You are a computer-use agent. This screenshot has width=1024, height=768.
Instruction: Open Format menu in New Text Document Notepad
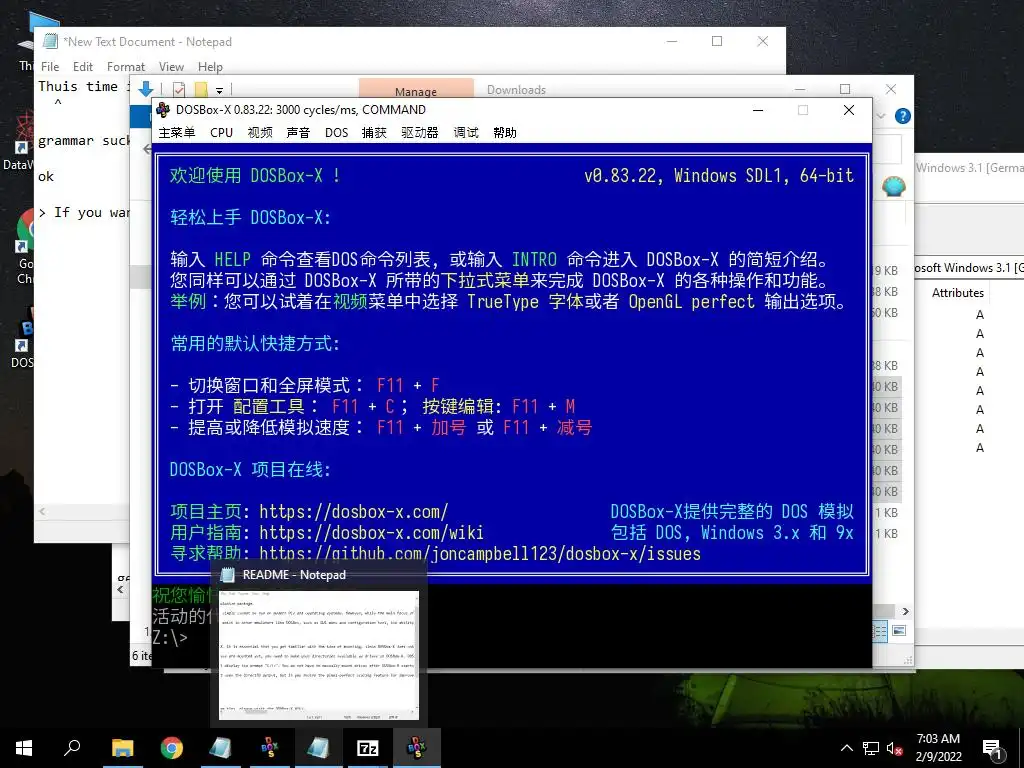pos(125,67)
